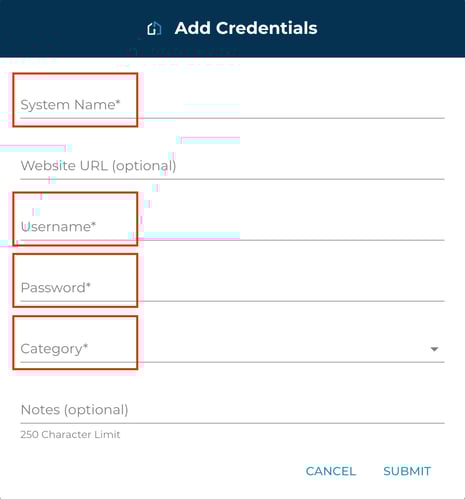Click the 250 Character Limit hint
465x499 pixels.
70,434
